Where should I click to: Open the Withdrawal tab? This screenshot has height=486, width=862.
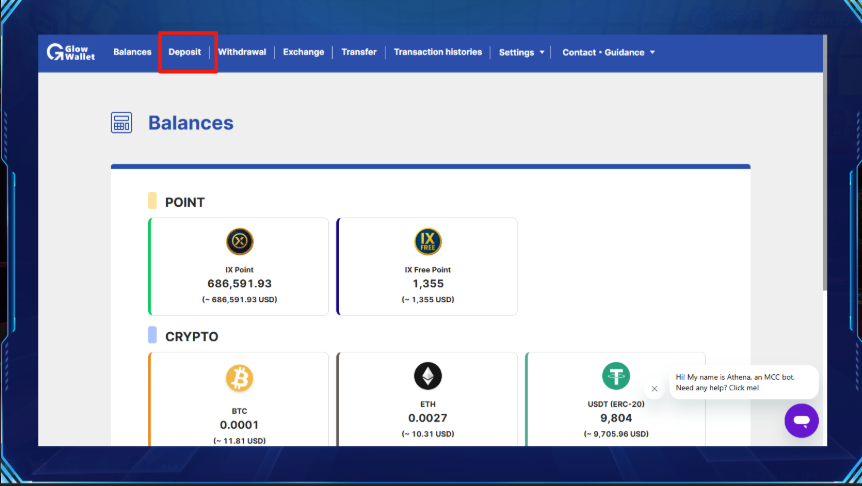point(242,52)
